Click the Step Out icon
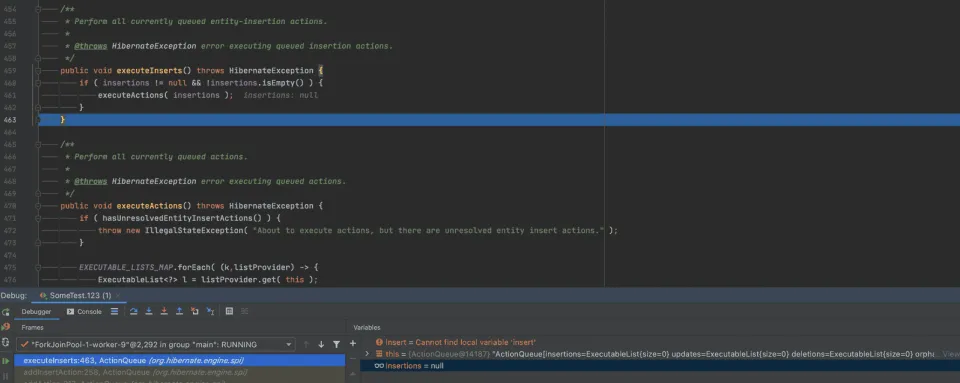Viewport: 960px width, 383px height. 179,311
